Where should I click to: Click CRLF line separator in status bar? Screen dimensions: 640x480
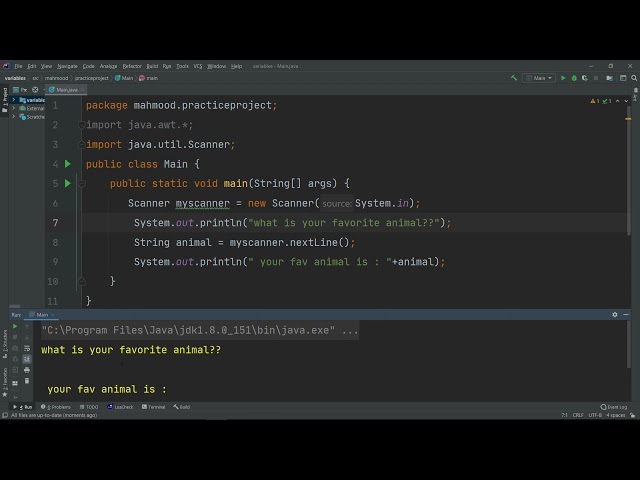(578, 415)
